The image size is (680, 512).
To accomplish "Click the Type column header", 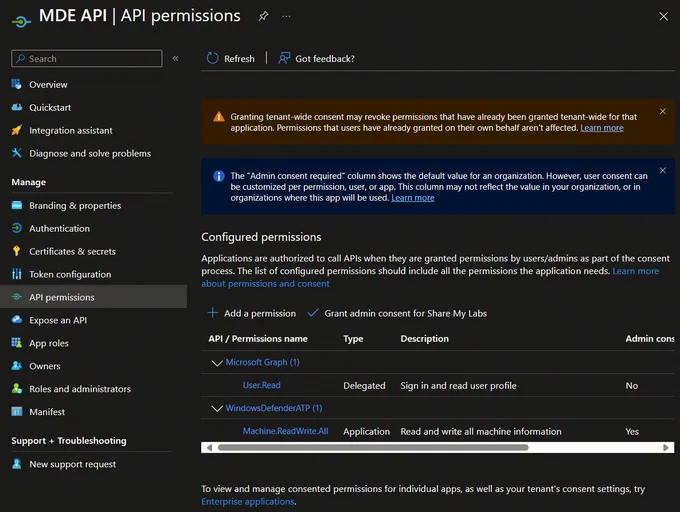I will tap(353, 339).
